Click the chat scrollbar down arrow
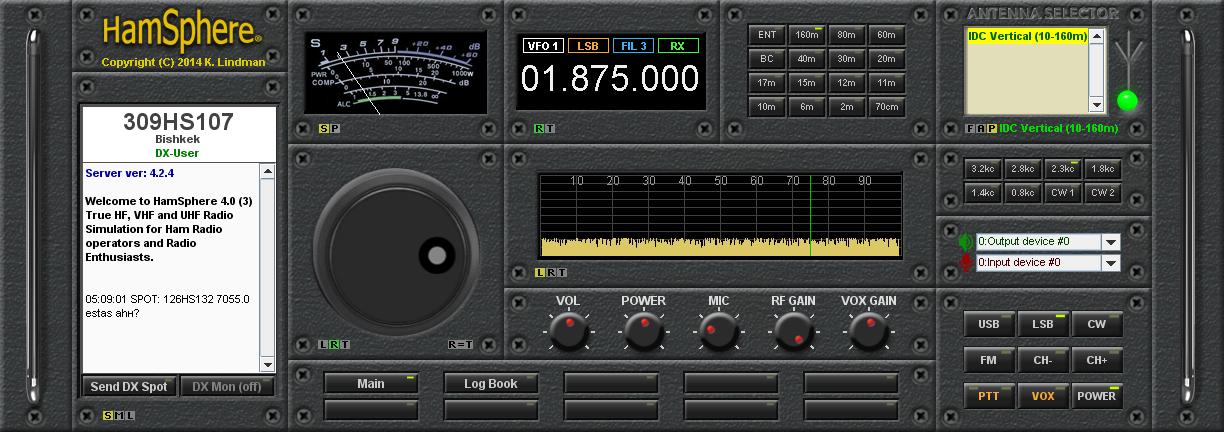1224x432 pixels. [x=267, y=365]
